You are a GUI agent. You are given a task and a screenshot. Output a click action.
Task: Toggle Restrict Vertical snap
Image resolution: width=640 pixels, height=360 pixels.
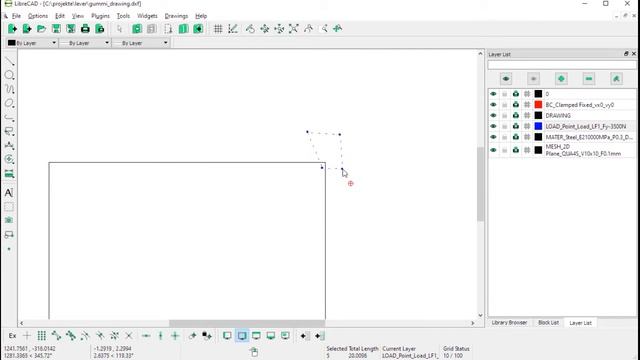click(160, 336)
